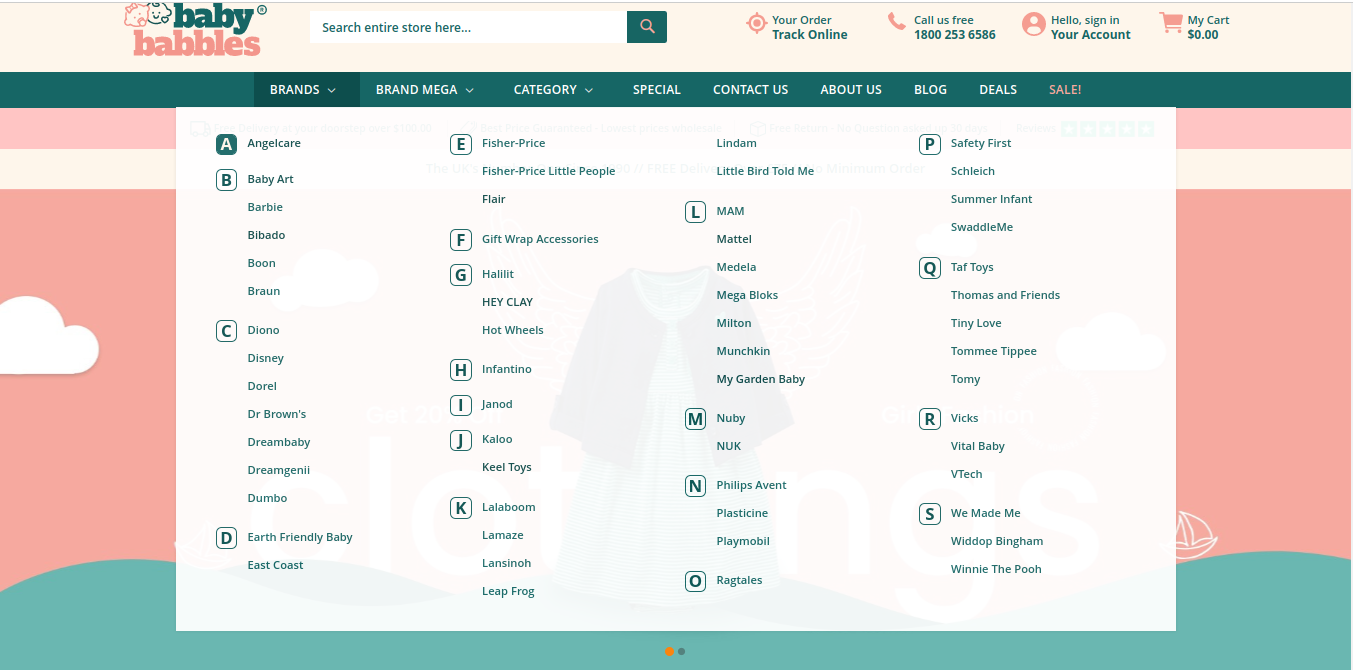
Task: Open the Little Bird Told Me link
Action: pyautogui.click(x=766, y=171)
